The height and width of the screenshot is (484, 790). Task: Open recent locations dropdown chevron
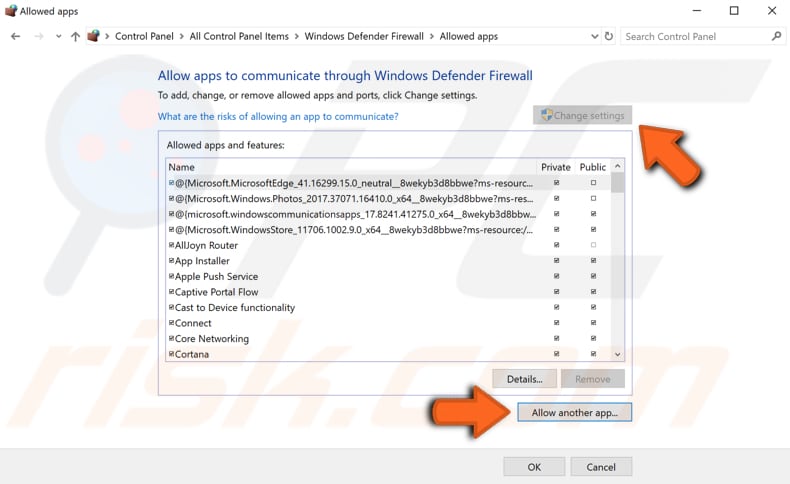pyautogui.click(x=58, y=36)
